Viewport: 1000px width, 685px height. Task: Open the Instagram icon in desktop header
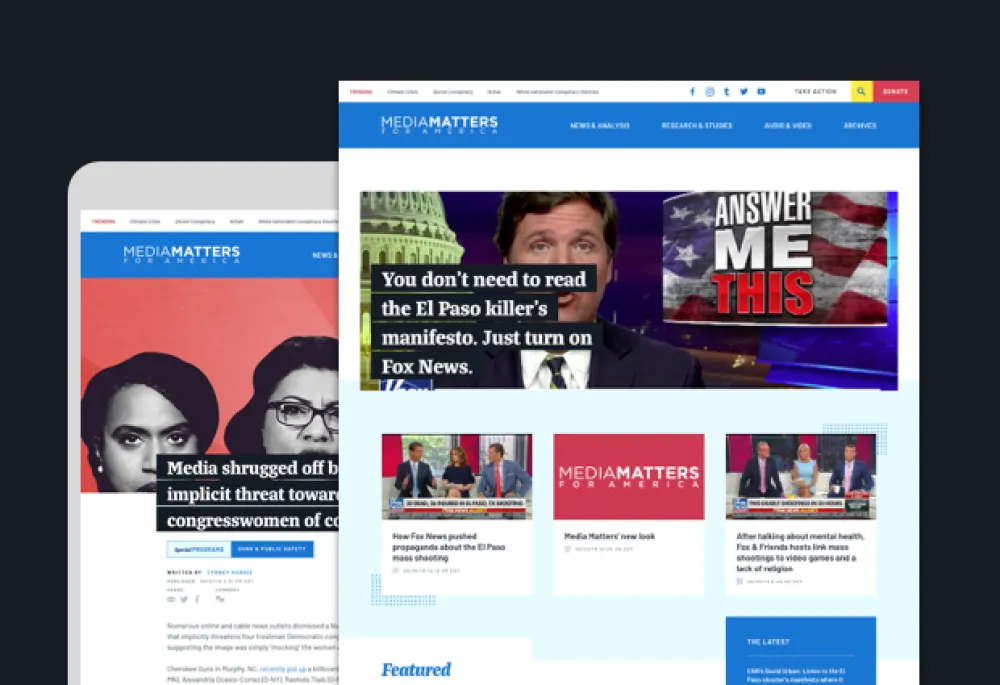pyautogui.click(x=710, y=92)
